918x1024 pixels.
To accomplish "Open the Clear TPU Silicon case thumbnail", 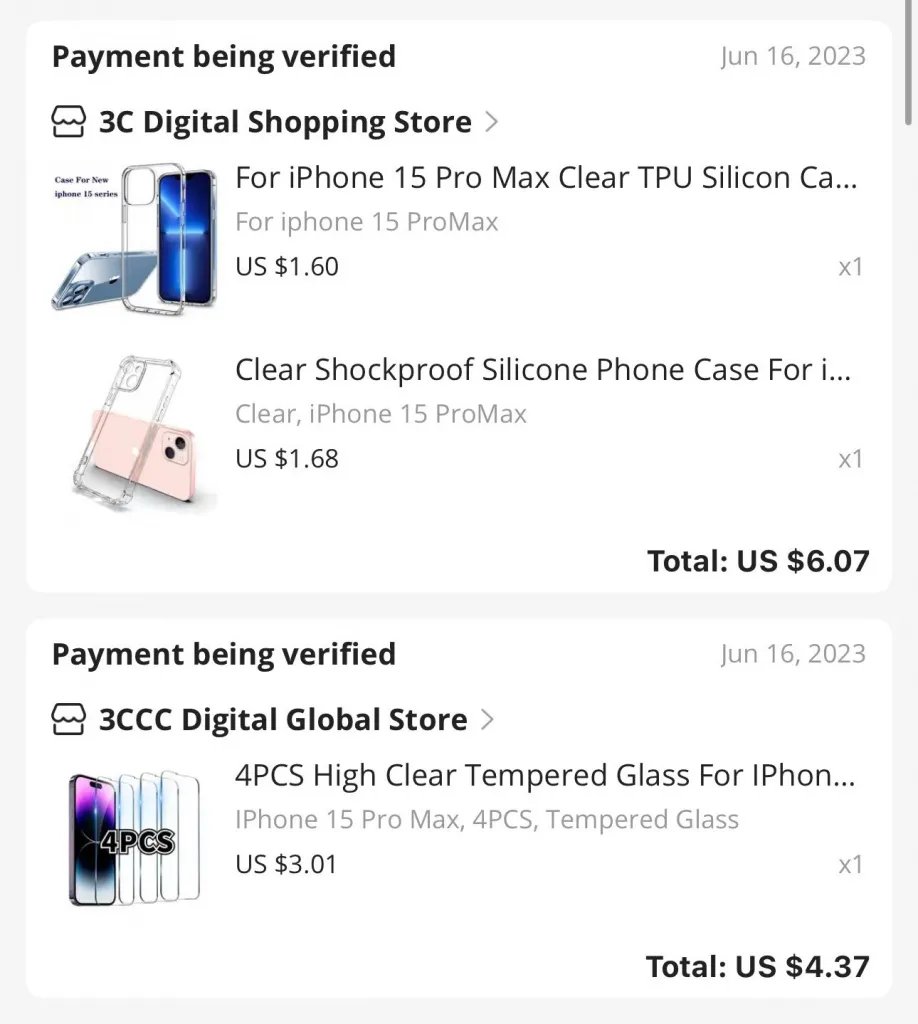I will pos(133,237).
